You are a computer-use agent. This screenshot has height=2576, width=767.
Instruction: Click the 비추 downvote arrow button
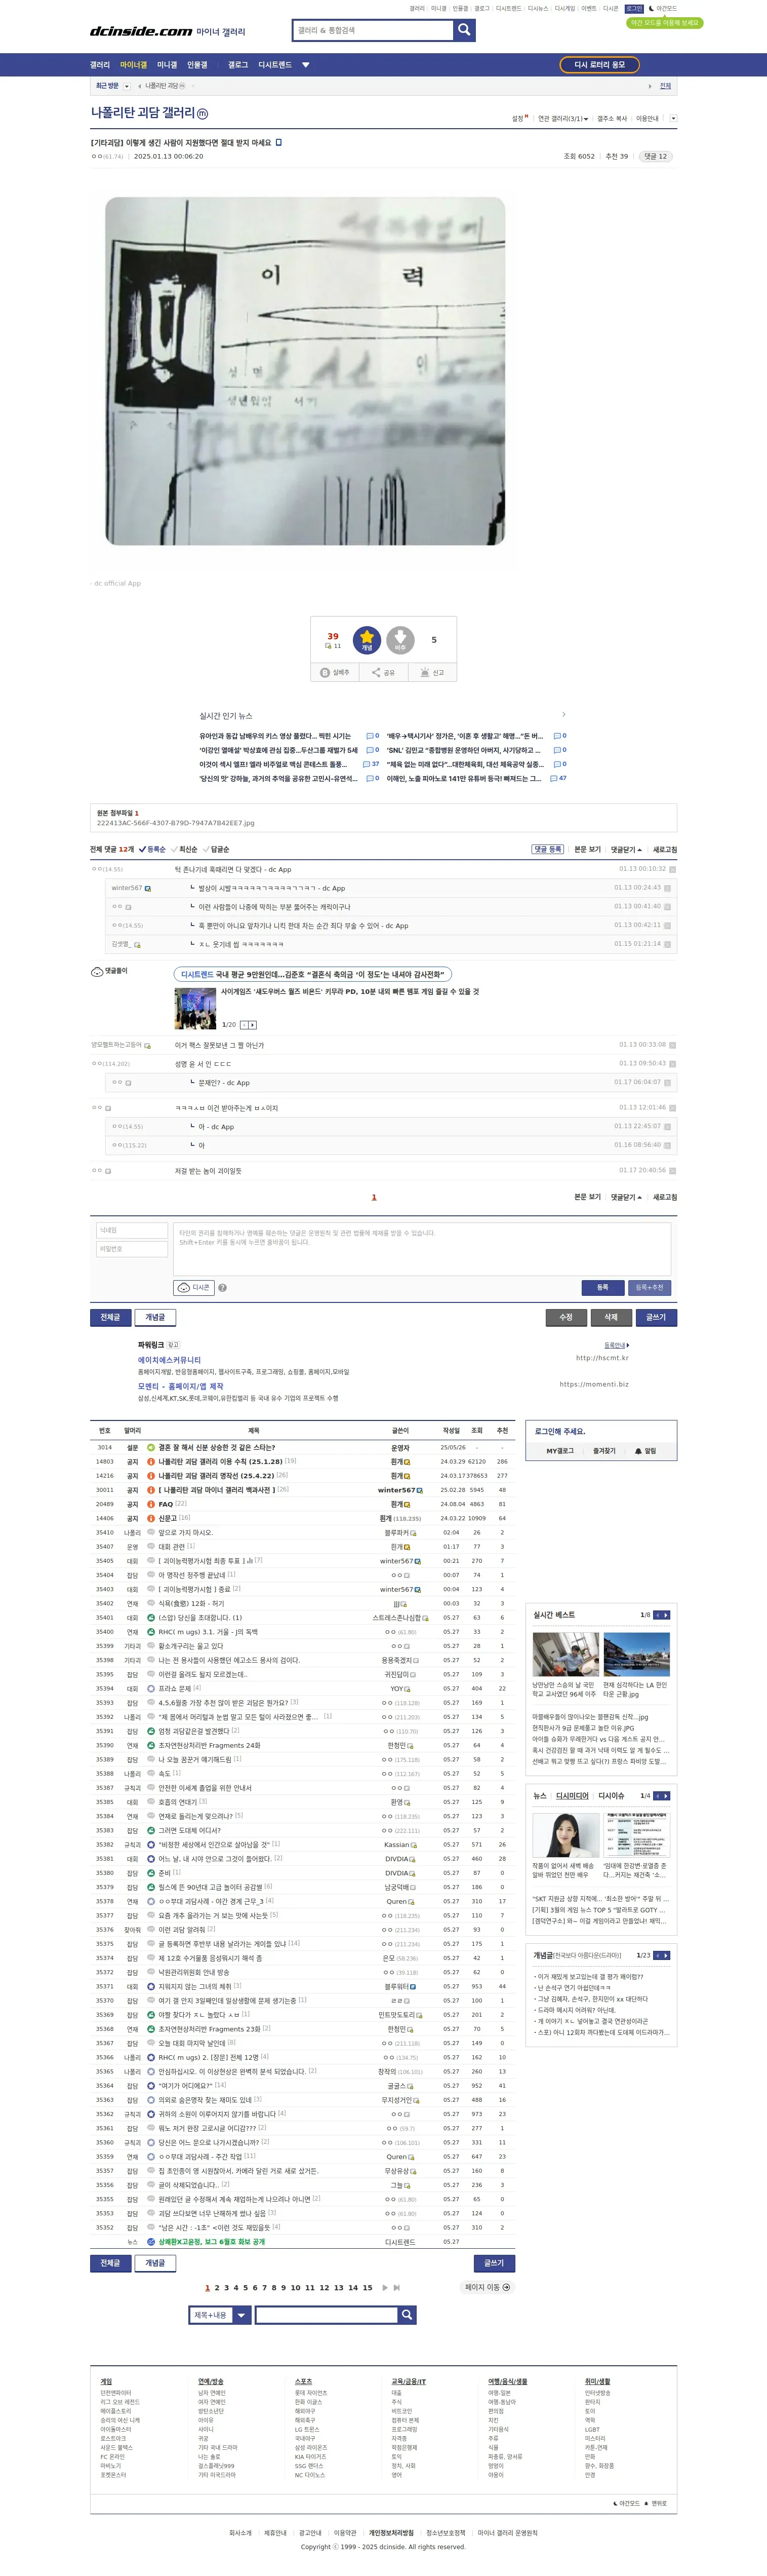400,639
